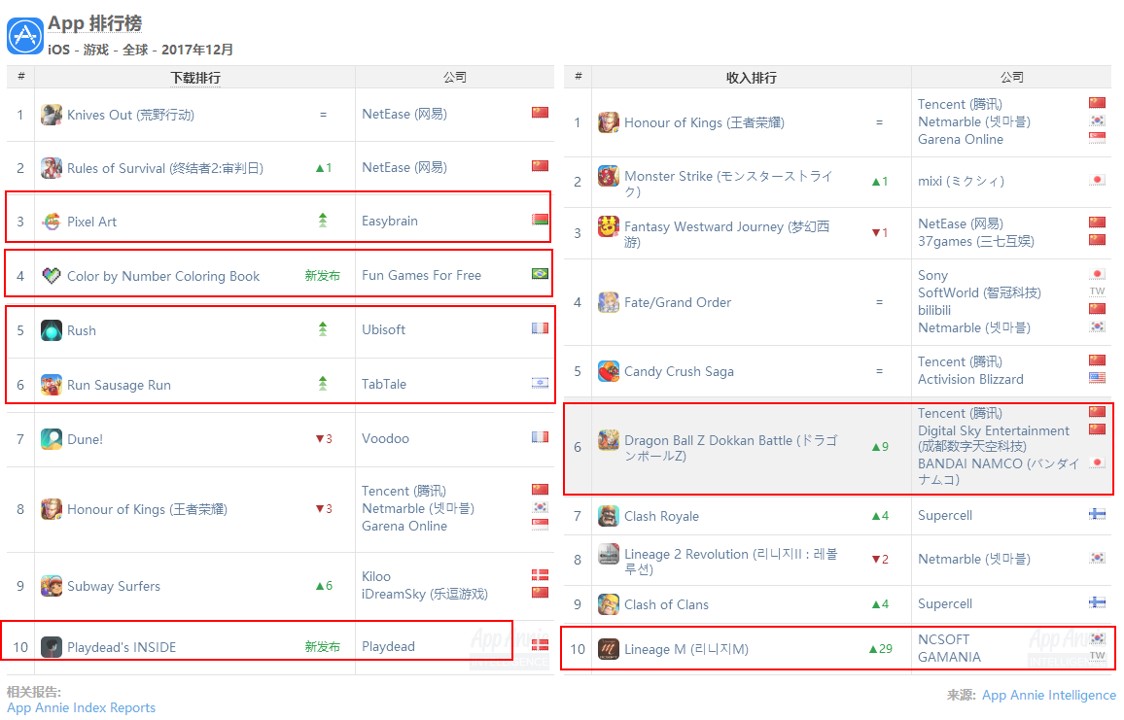Viewport: 1124px width, 720px height.
Task: Open the Fate/Grand Order icon
Action: coord(609,303)
